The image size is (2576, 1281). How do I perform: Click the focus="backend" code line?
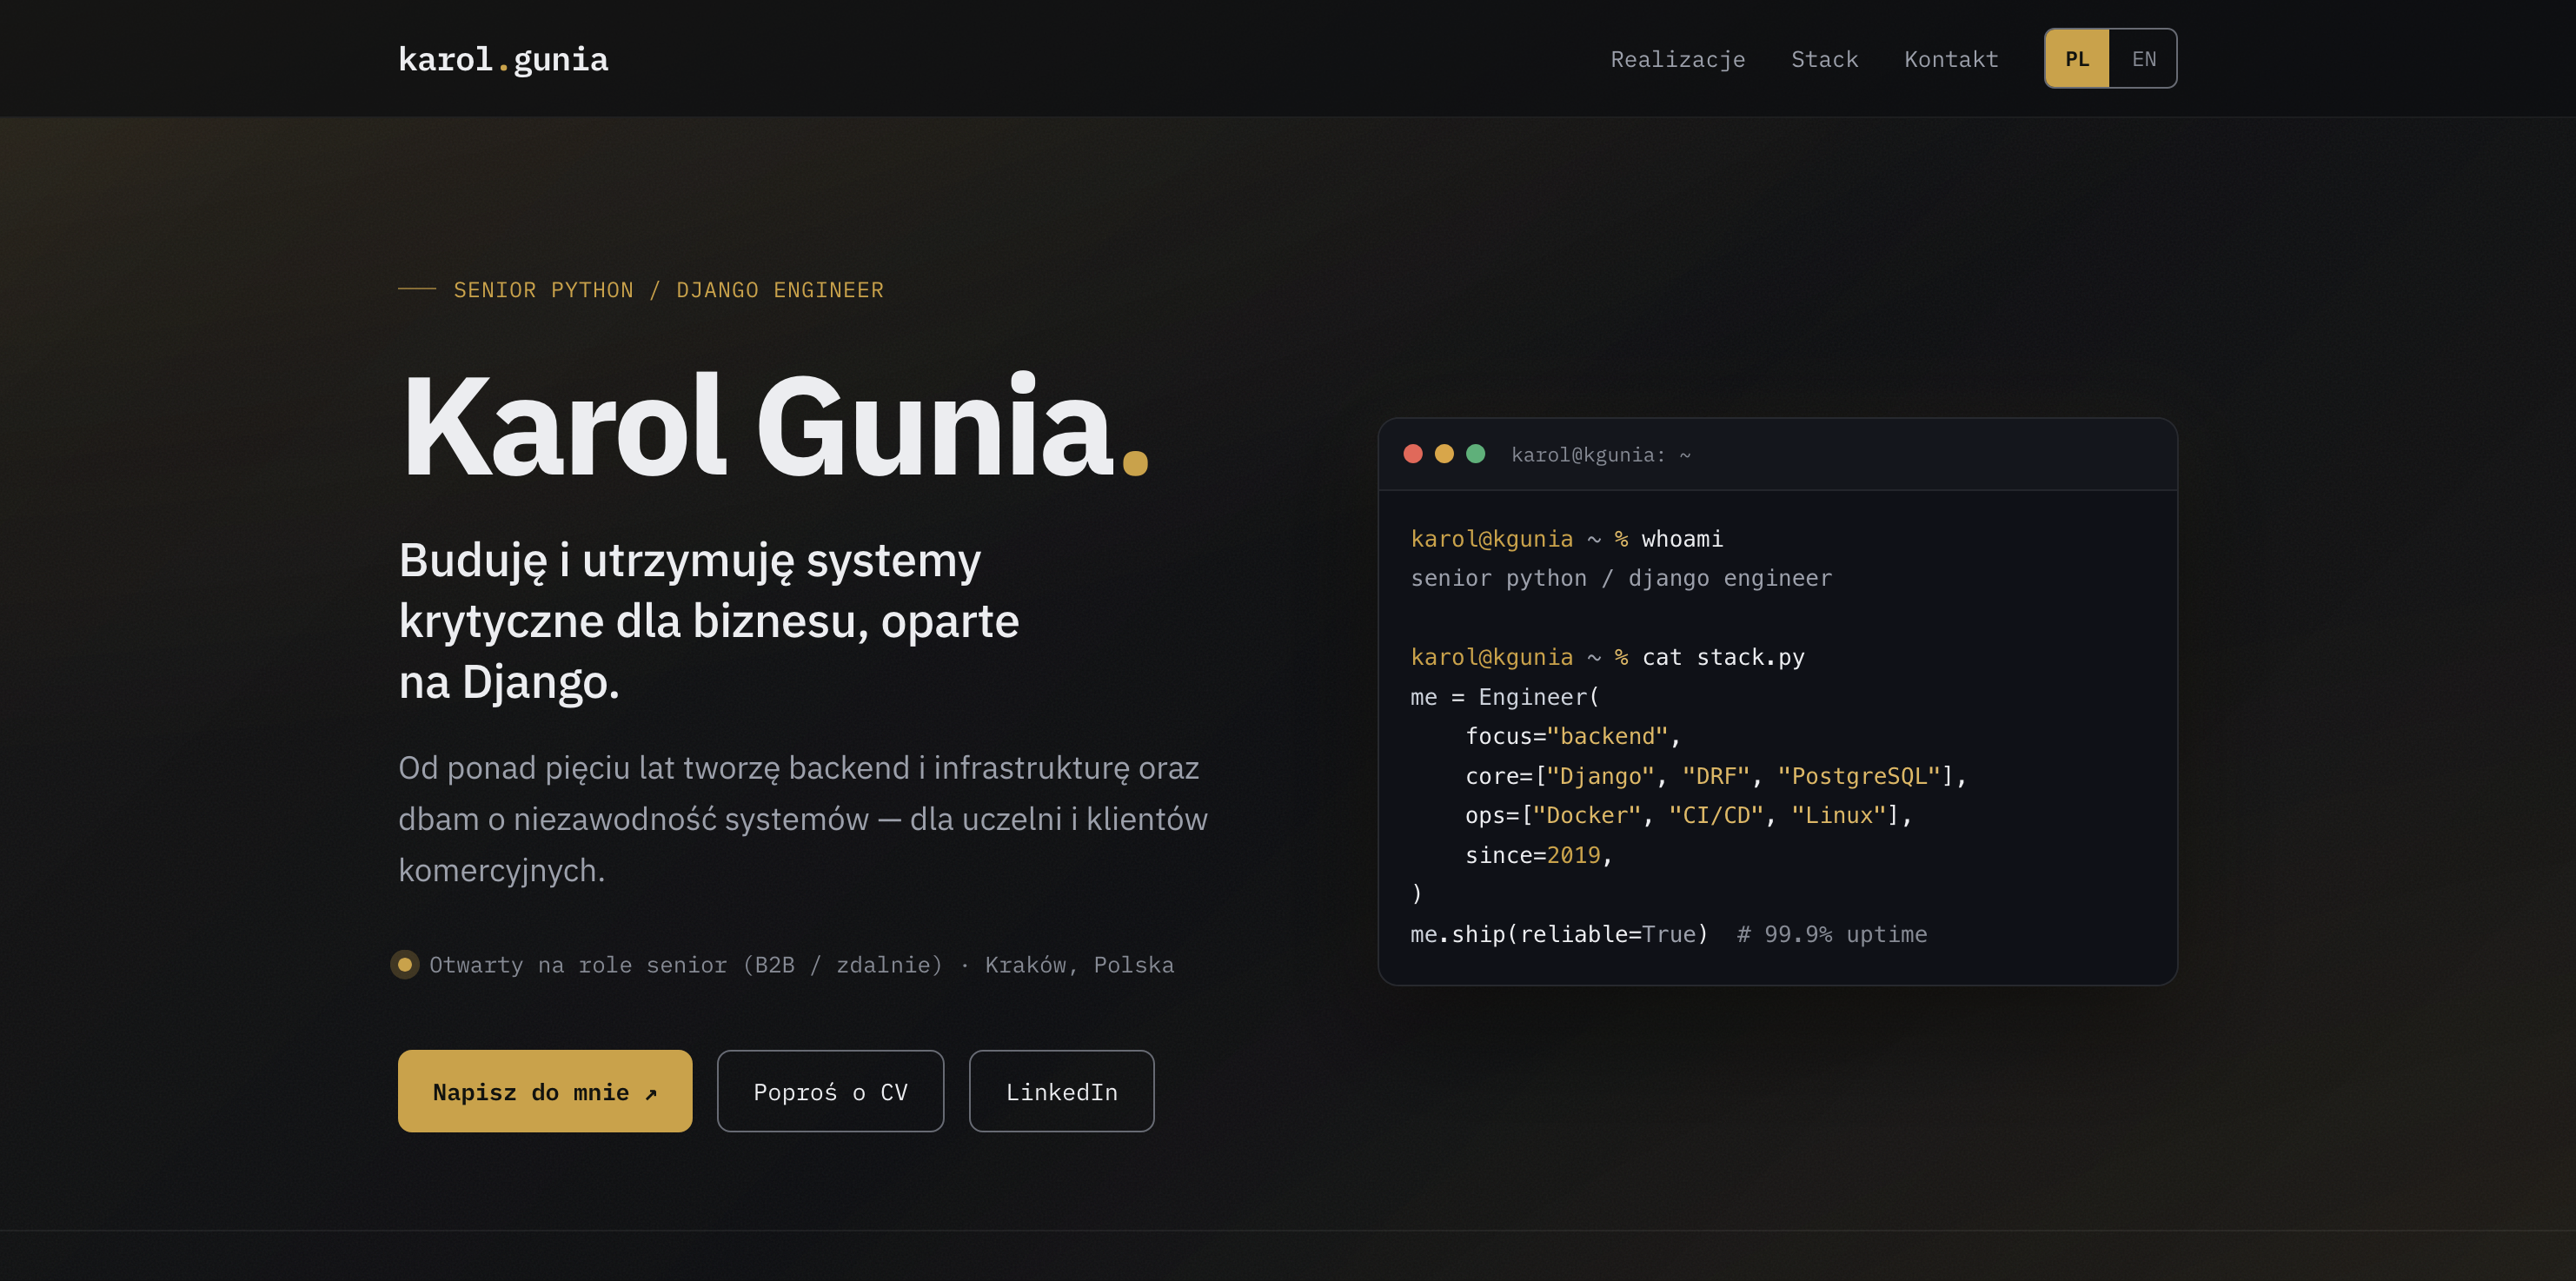coord(1573,736)
